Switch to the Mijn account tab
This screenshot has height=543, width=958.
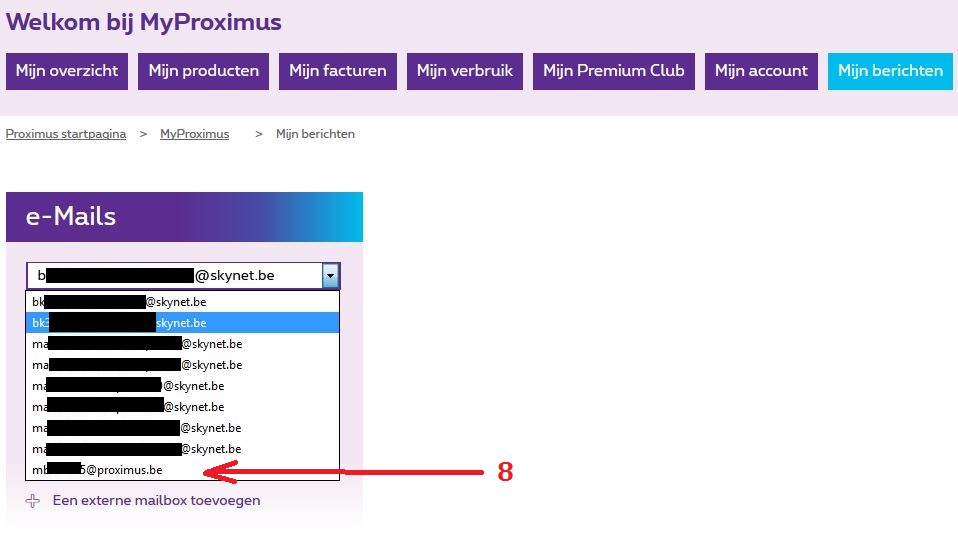pos(761,71)
